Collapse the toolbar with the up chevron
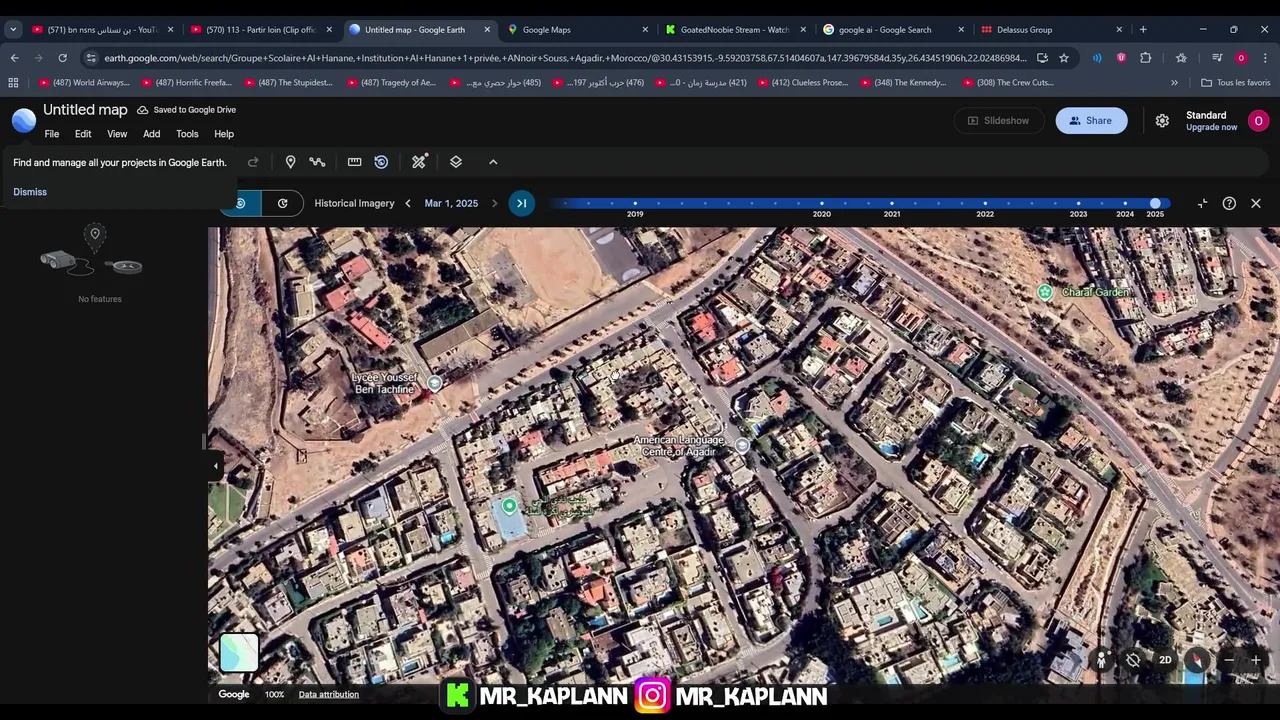This screenshot has width=1280, height=720. [493, 162]
